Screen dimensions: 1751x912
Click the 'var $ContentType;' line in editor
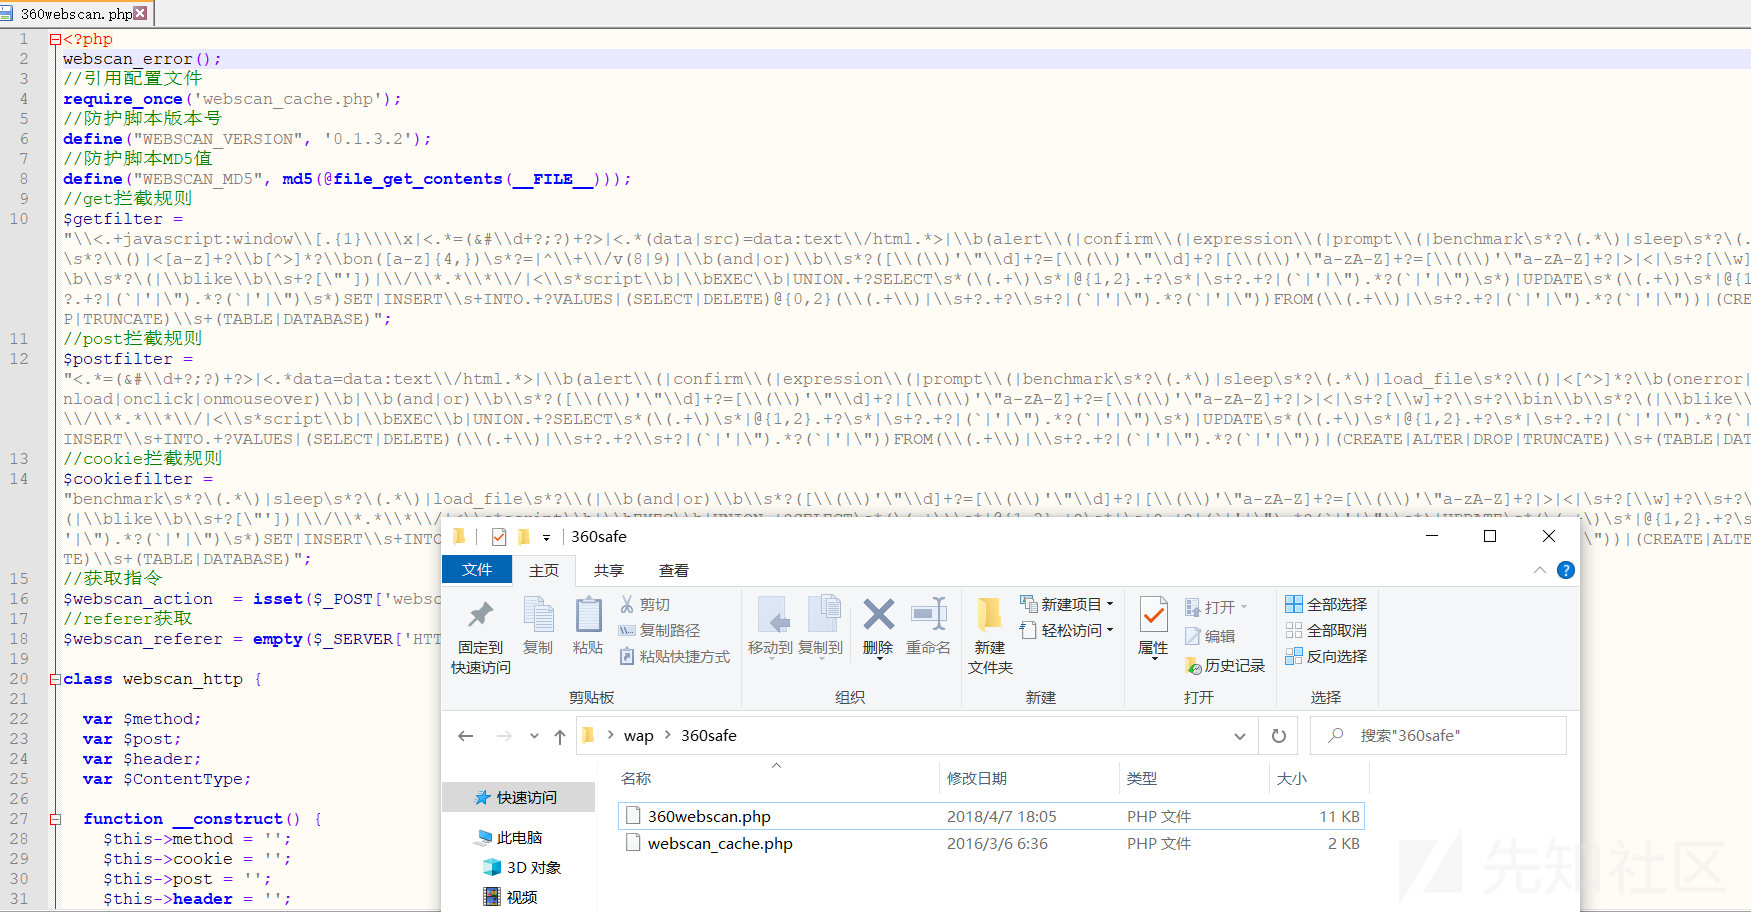click(x=167, y=779)
